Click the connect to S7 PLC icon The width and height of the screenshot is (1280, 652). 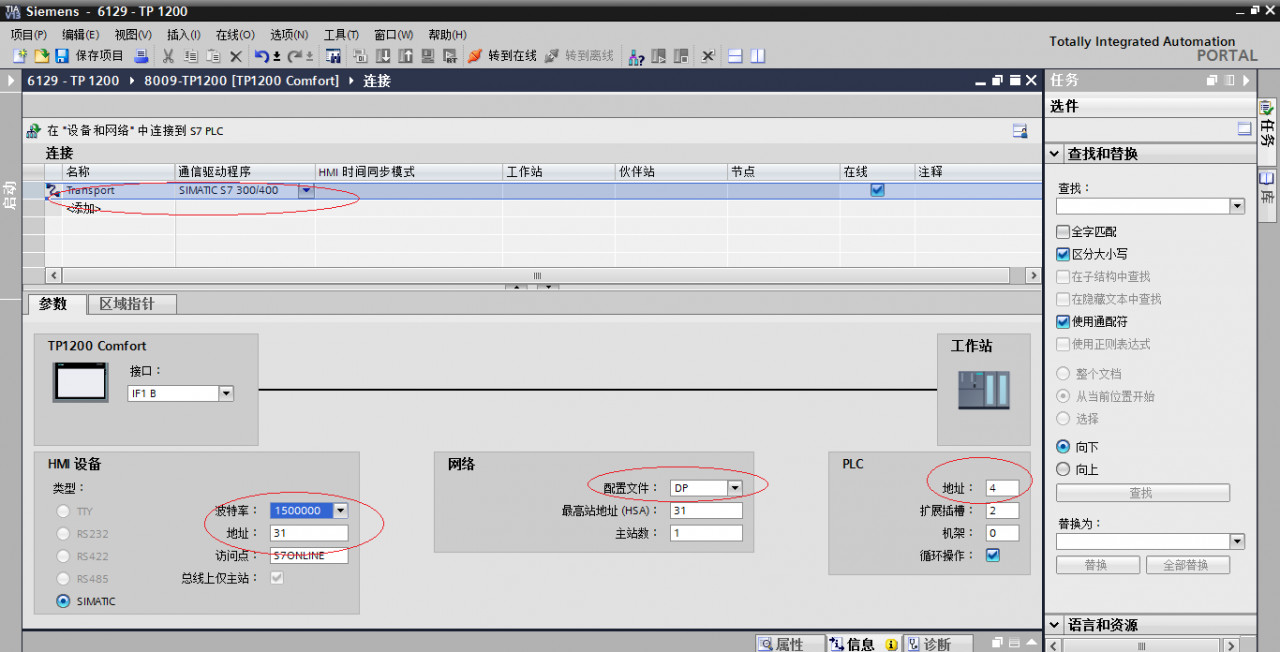33,130
